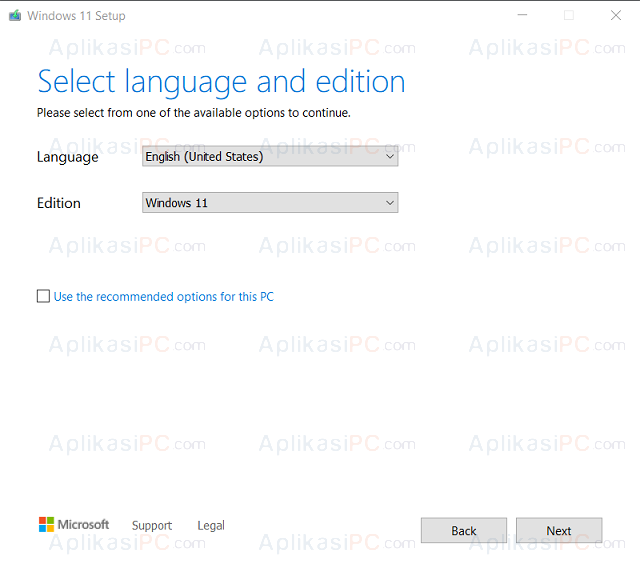Open the Support link

pos(152,526)
